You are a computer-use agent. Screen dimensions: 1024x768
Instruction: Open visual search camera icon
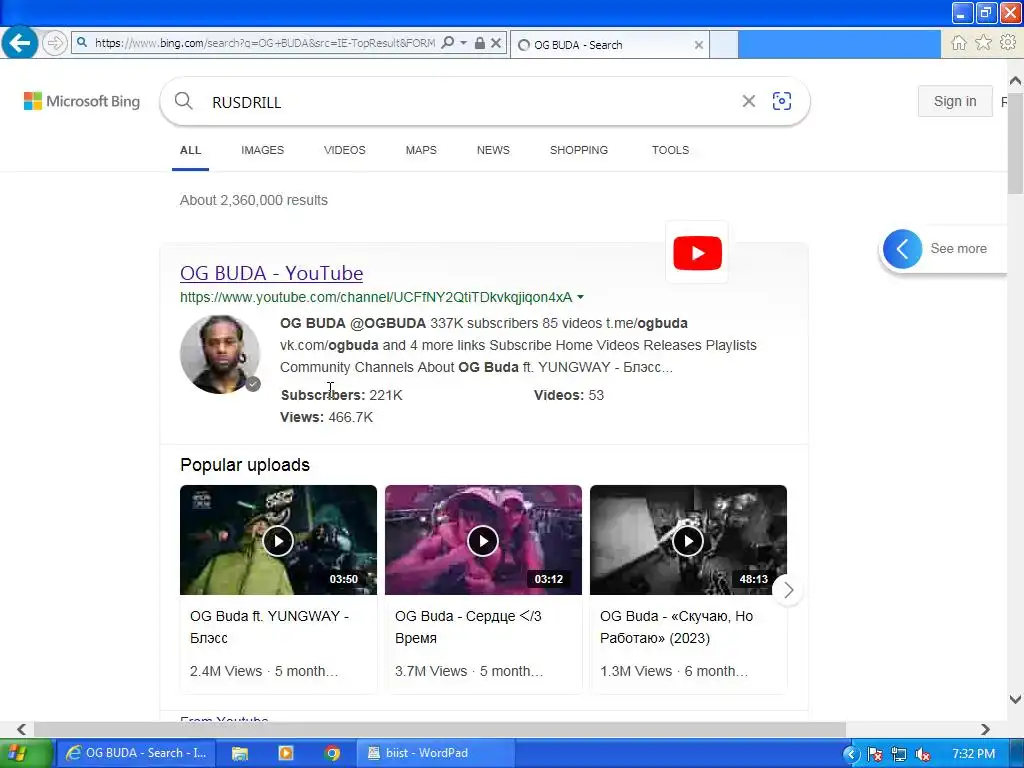pyautogui.click(x=782, y=101)
